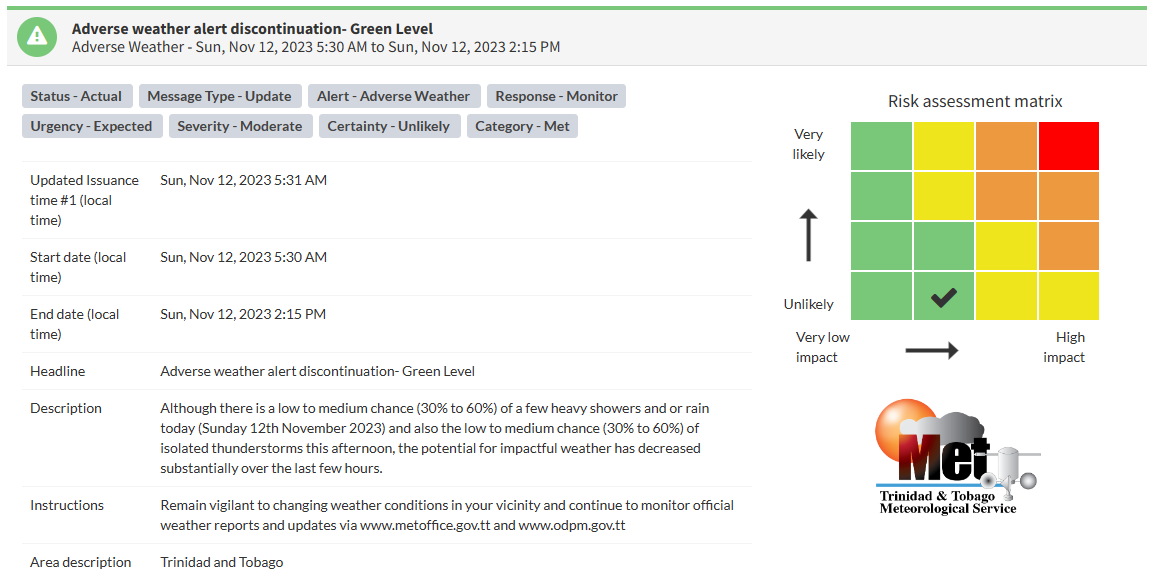Click the red cell of risk matrix
Viewport: 1154px width, 582px height.
click(1069, 146)
